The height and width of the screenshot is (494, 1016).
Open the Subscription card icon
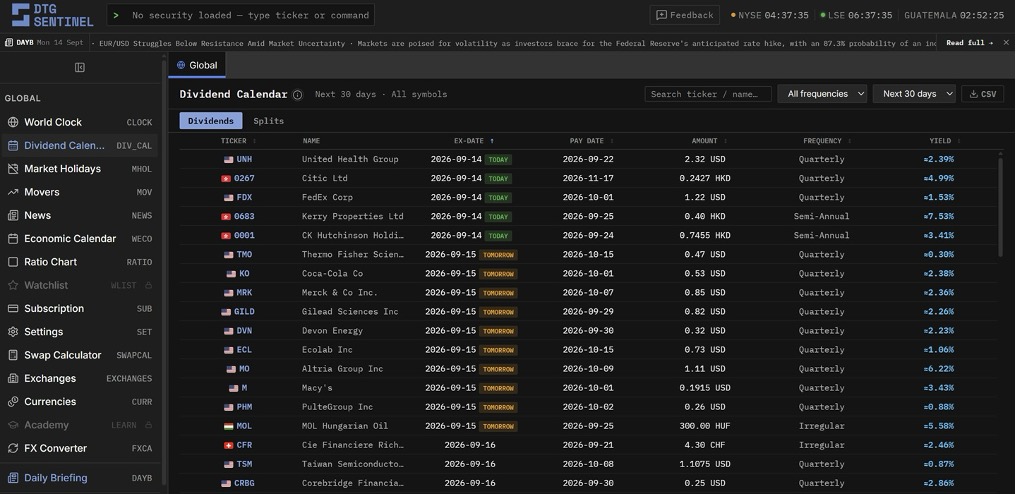click(12, 309)
